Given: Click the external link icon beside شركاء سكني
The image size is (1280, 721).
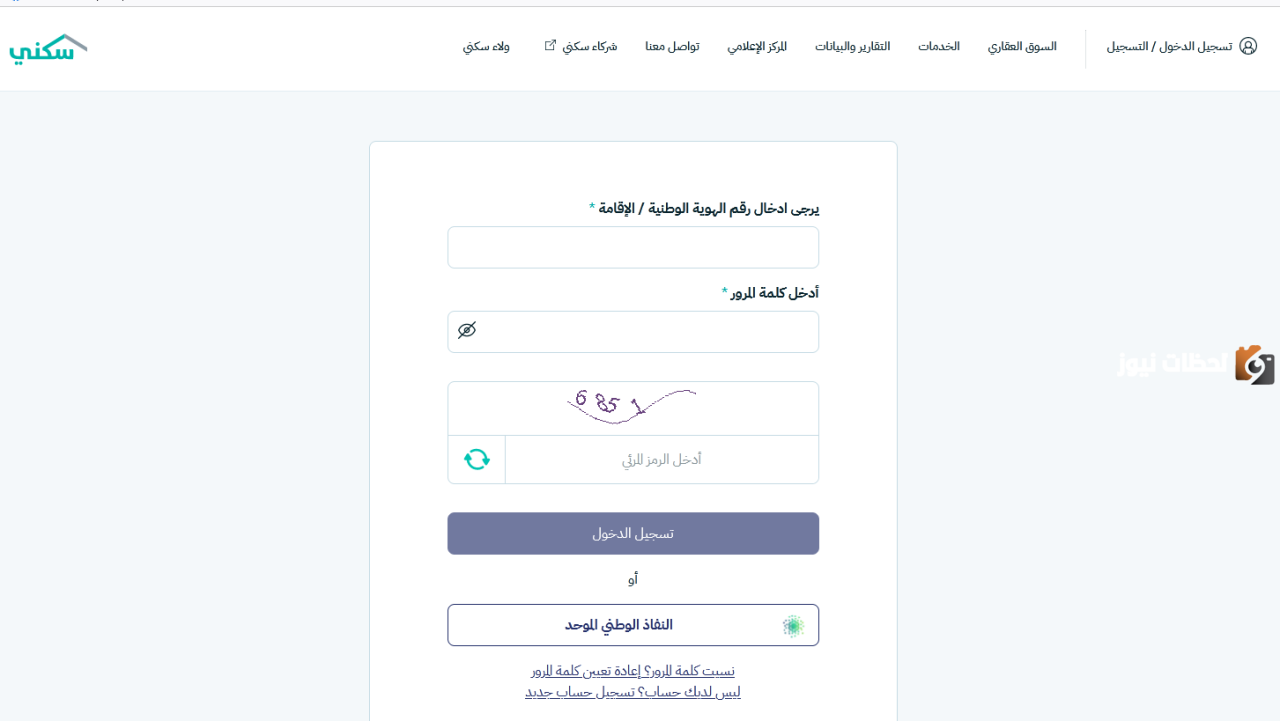Looking at the screenshot, I should pos(550,45).
